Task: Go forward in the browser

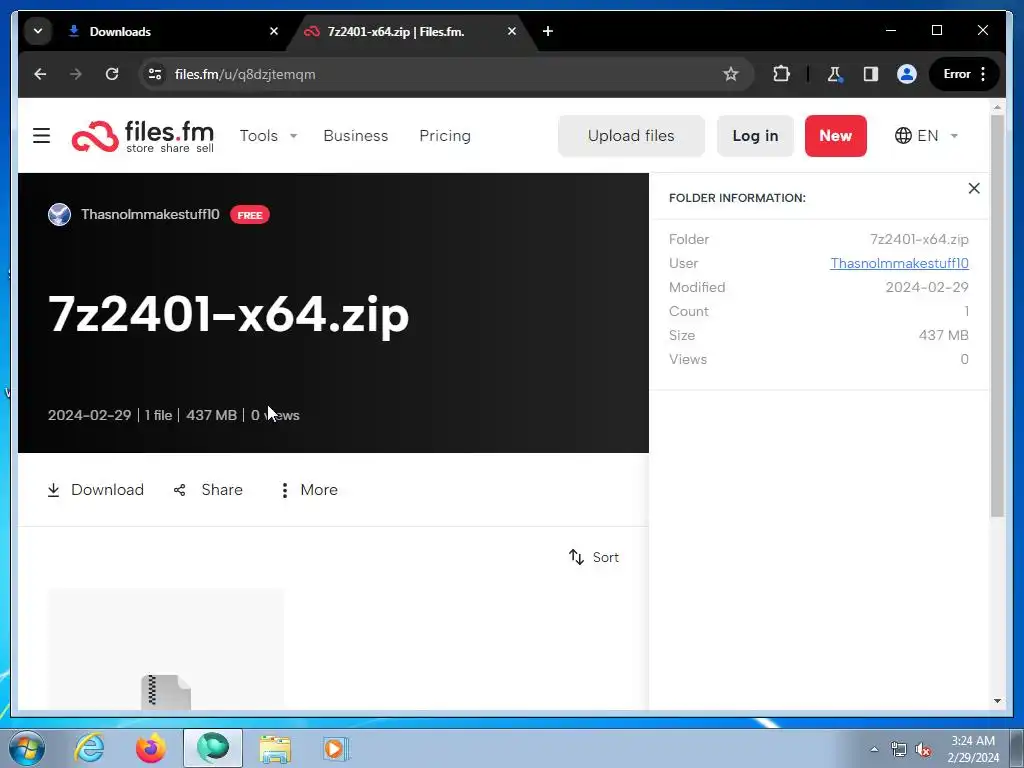Action: 76,74
